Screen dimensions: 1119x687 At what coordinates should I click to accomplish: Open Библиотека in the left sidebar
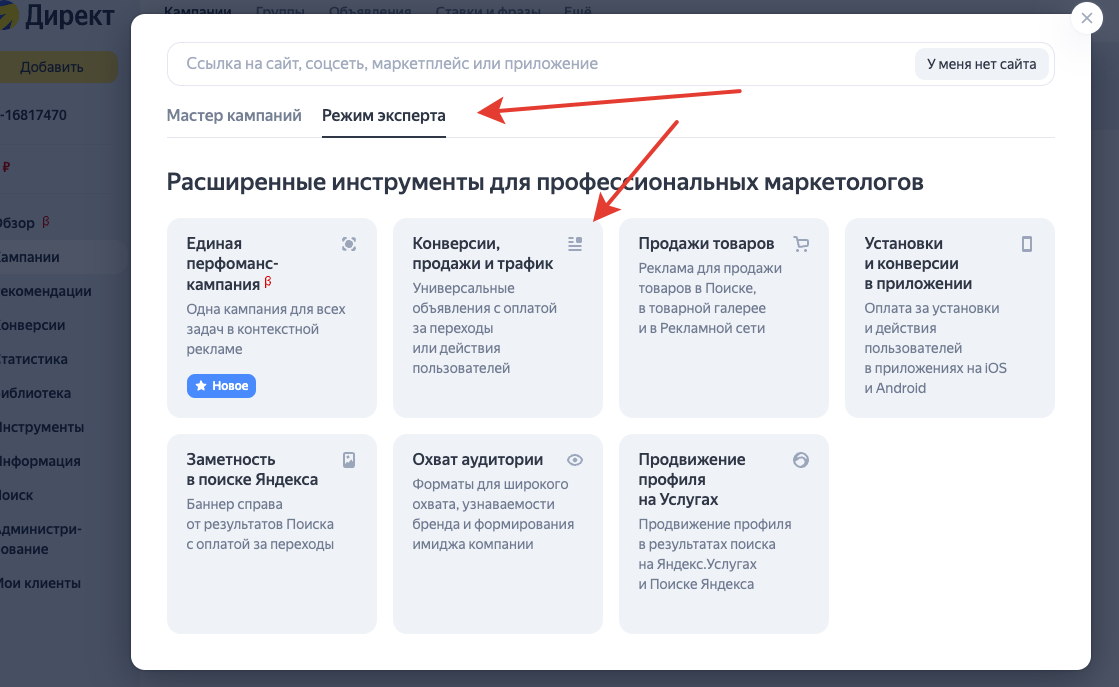pos(35,393)
